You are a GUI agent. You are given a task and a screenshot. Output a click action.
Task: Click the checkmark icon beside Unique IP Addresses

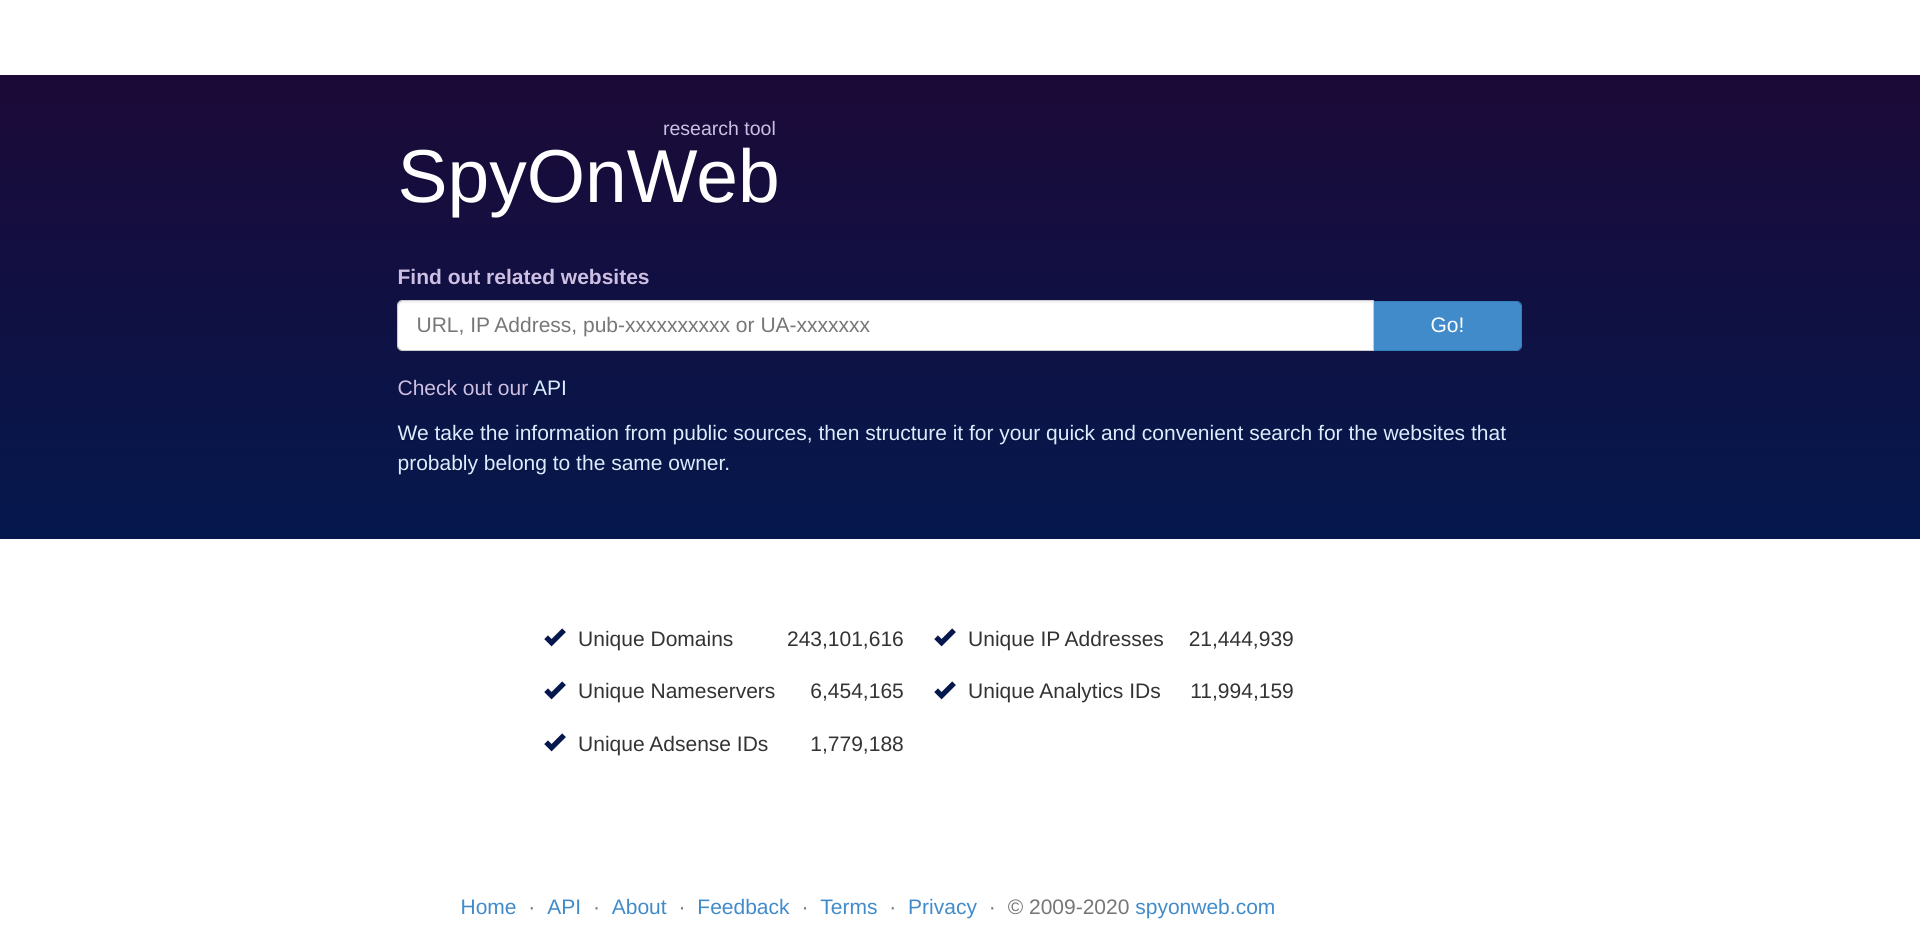click(x=945, y=638)
